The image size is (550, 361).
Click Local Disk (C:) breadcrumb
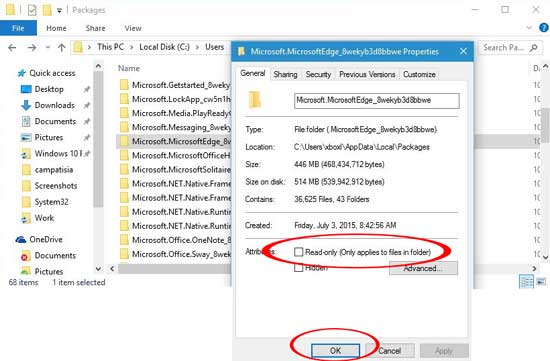point(164,47)
